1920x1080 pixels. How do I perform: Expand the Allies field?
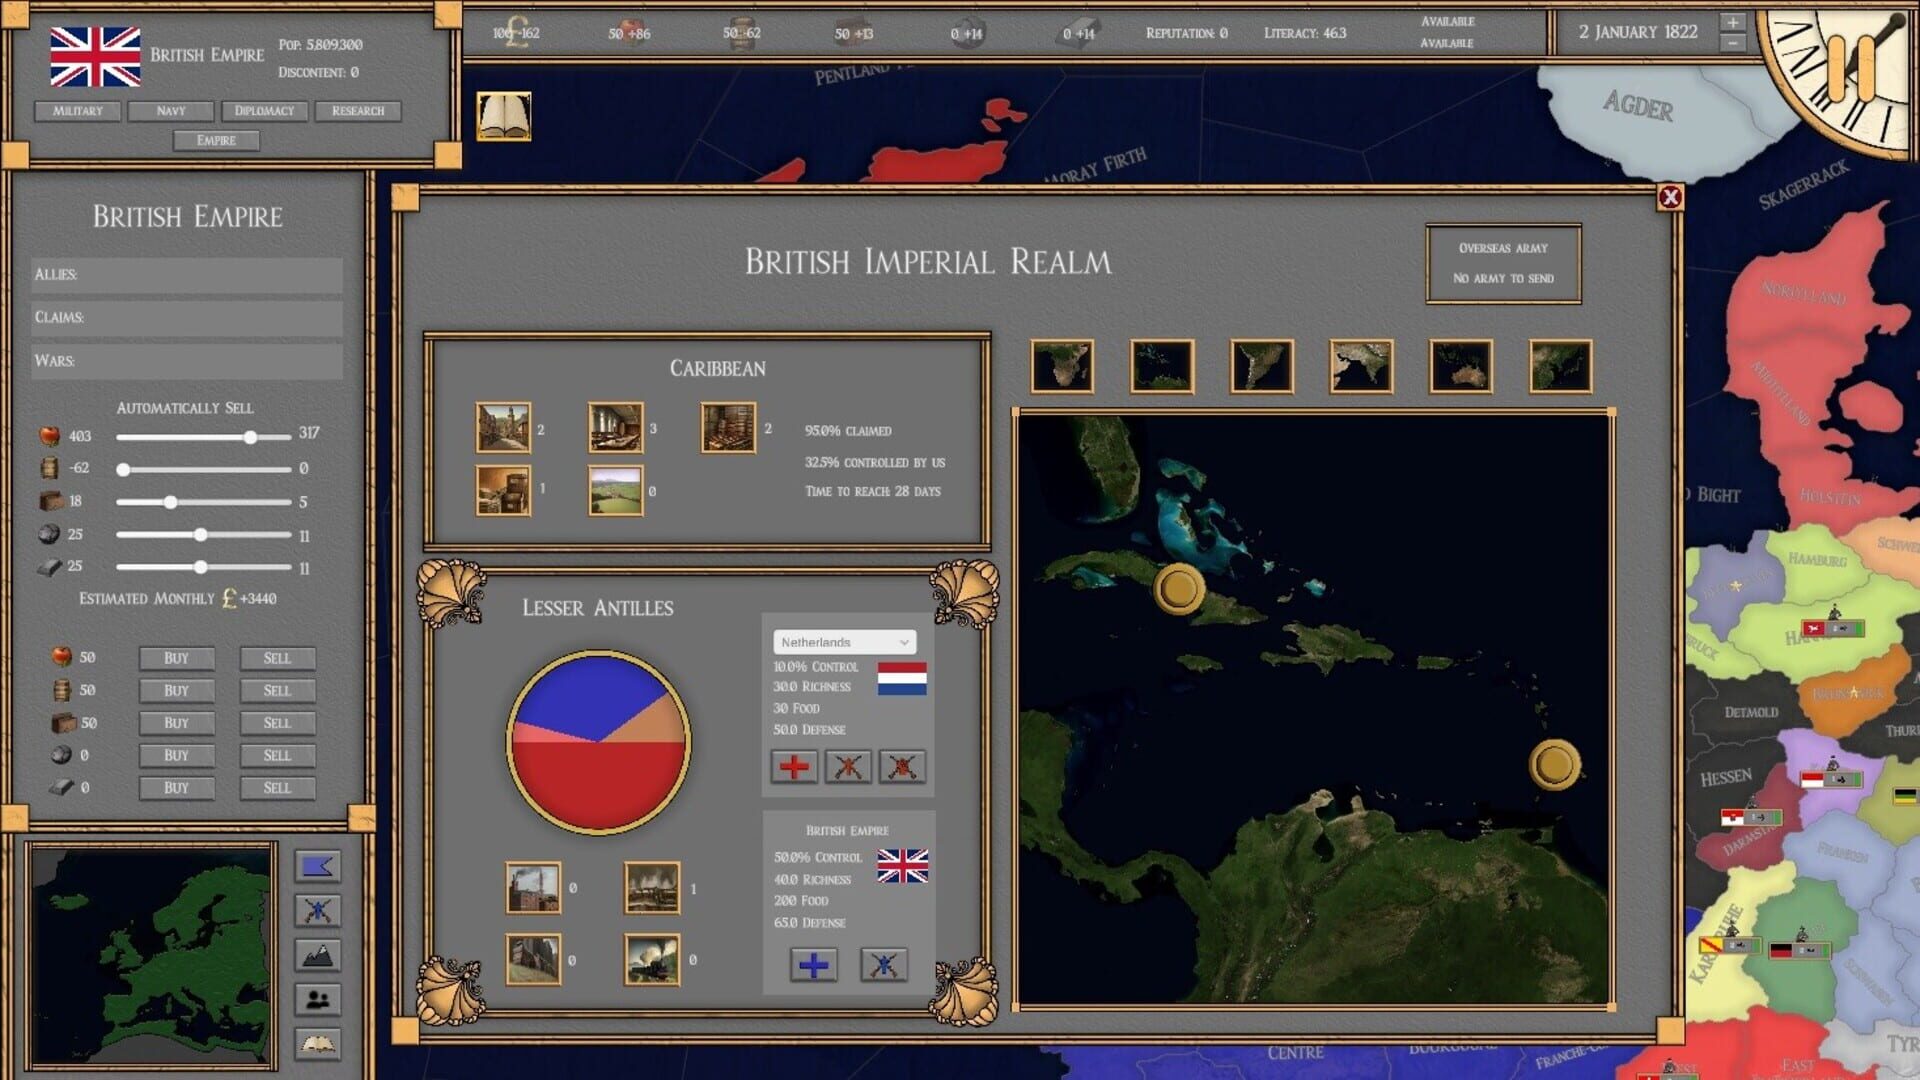(x=186, y=274)
